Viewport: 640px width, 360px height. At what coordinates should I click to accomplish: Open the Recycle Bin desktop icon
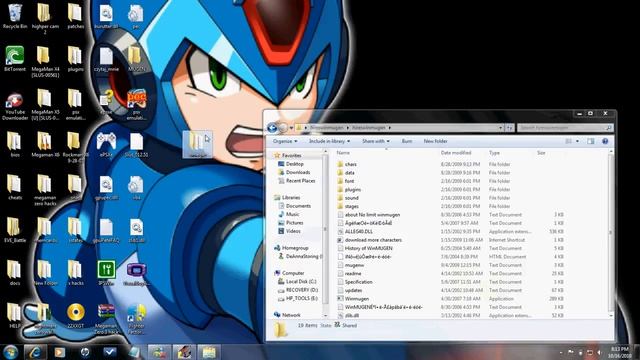point(15,16)
